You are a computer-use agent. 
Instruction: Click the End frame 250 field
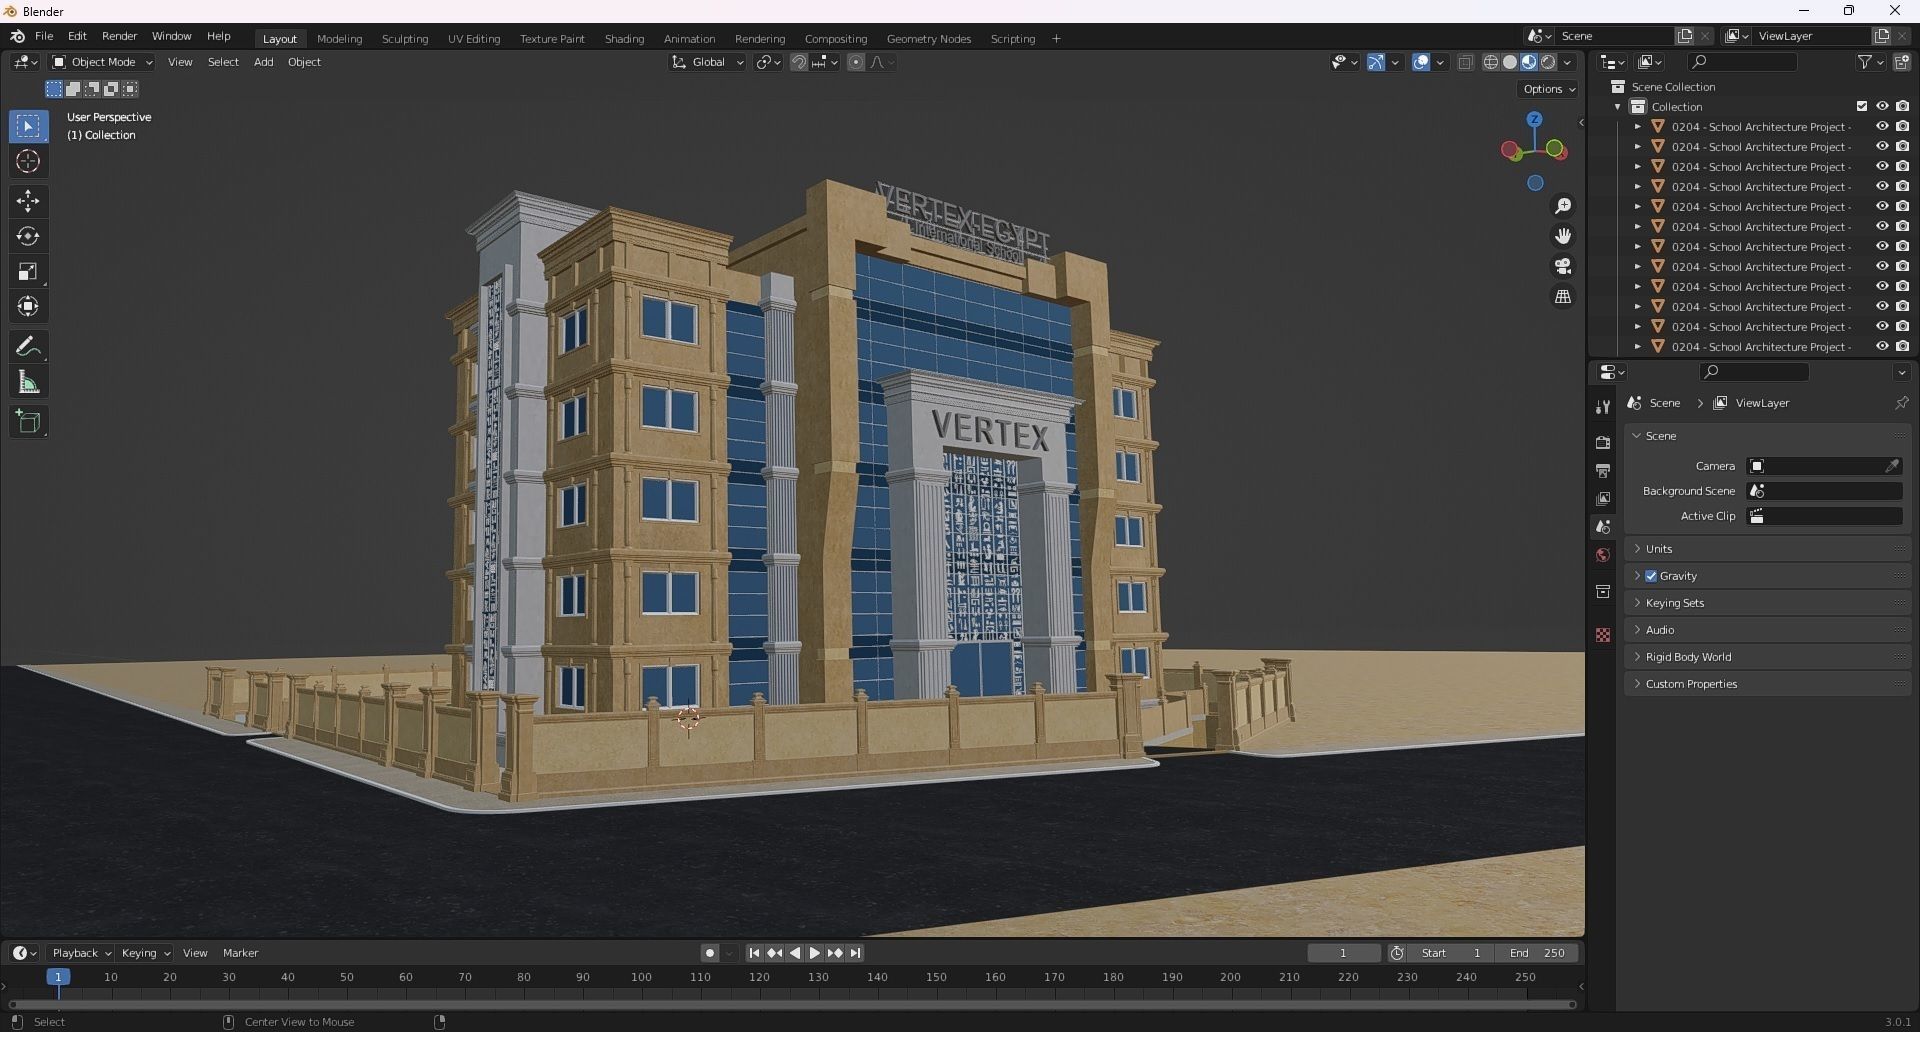1537,953
